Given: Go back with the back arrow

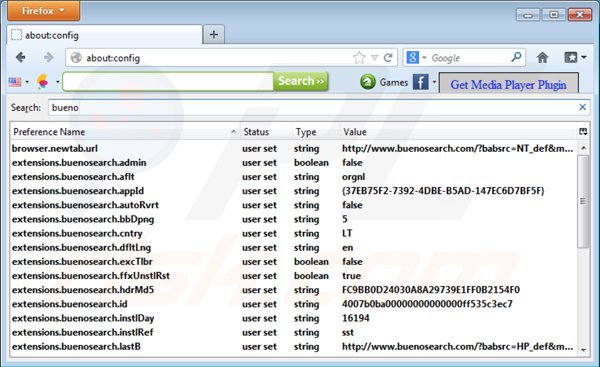Looking at the screenshot, I should 21,57.
